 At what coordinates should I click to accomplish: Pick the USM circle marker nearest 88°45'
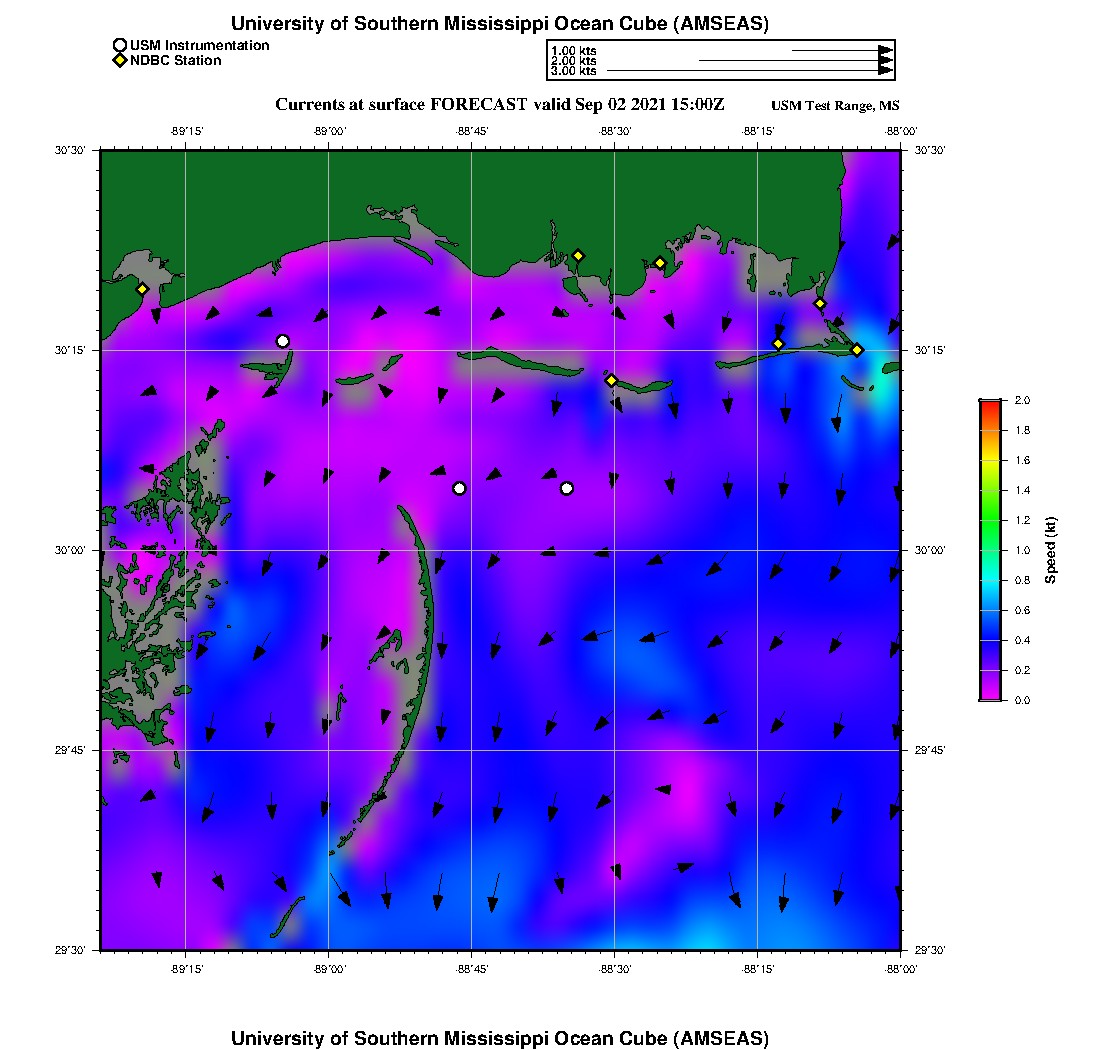click(x=459, y=488)
